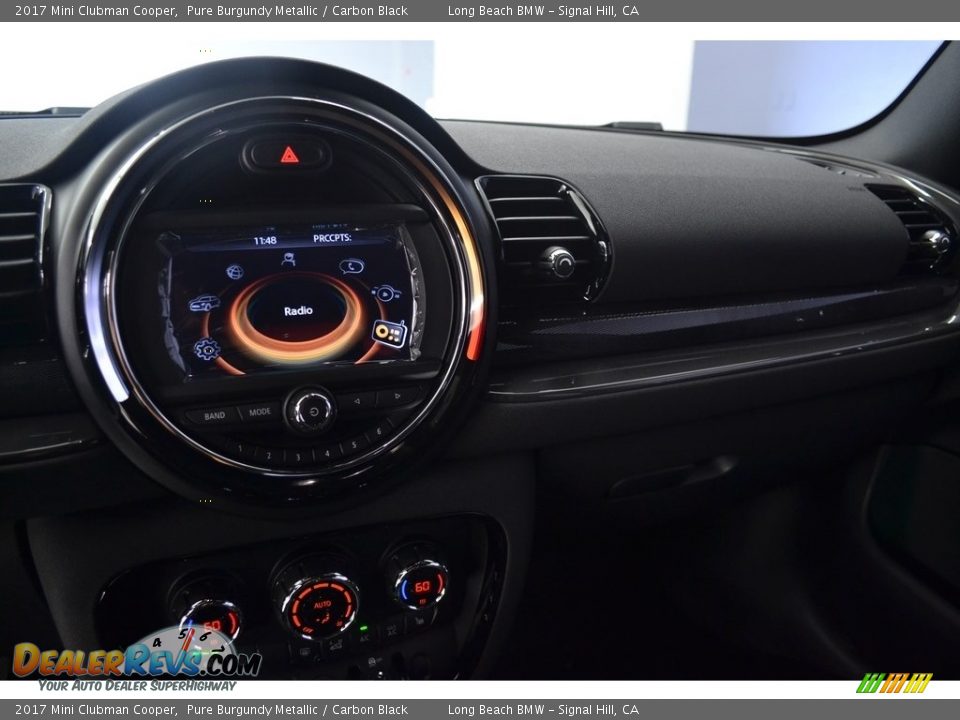Tap Radio in the center display

299,309
